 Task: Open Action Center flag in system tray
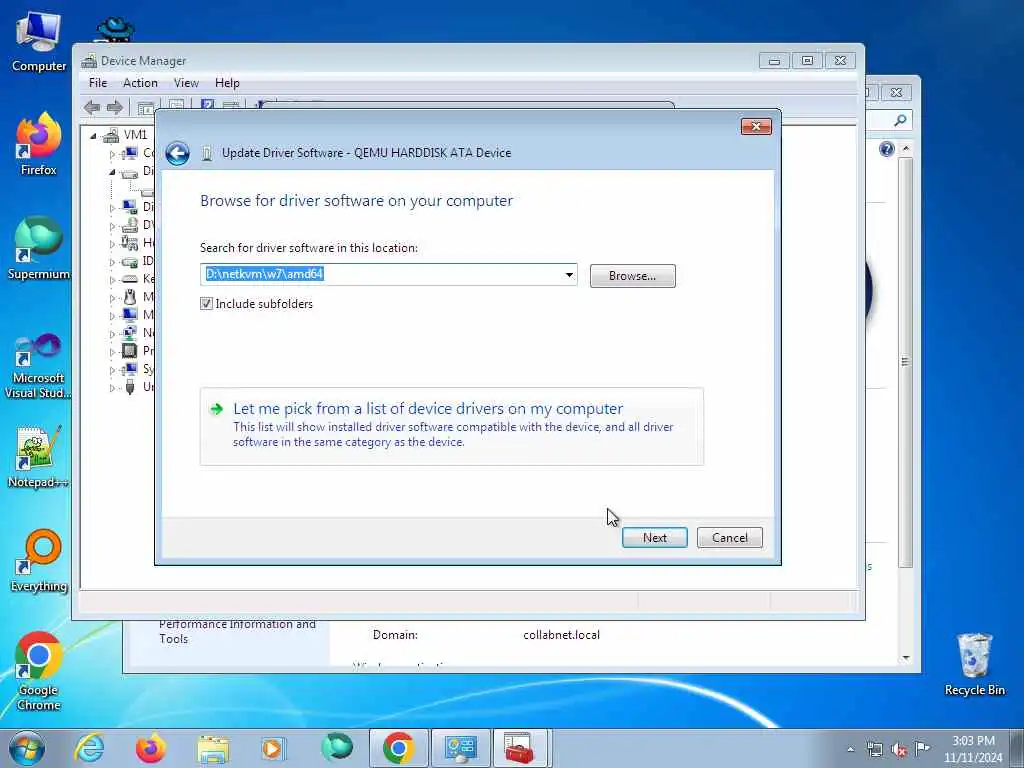pyautogui.click(x=922, y=749)
